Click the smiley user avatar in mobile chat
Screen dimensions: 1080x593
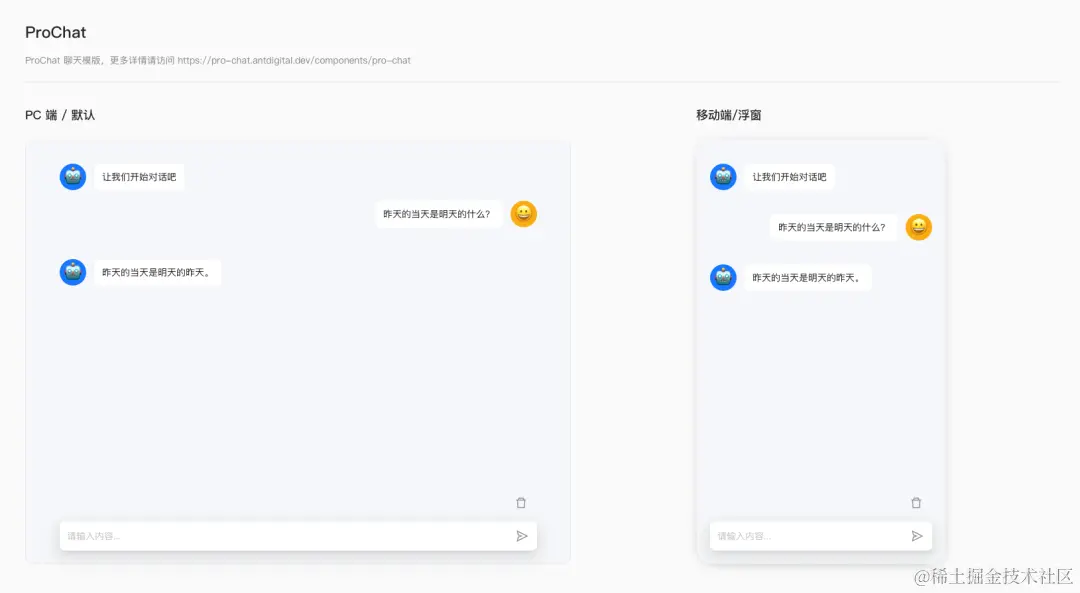pos(918,227)
